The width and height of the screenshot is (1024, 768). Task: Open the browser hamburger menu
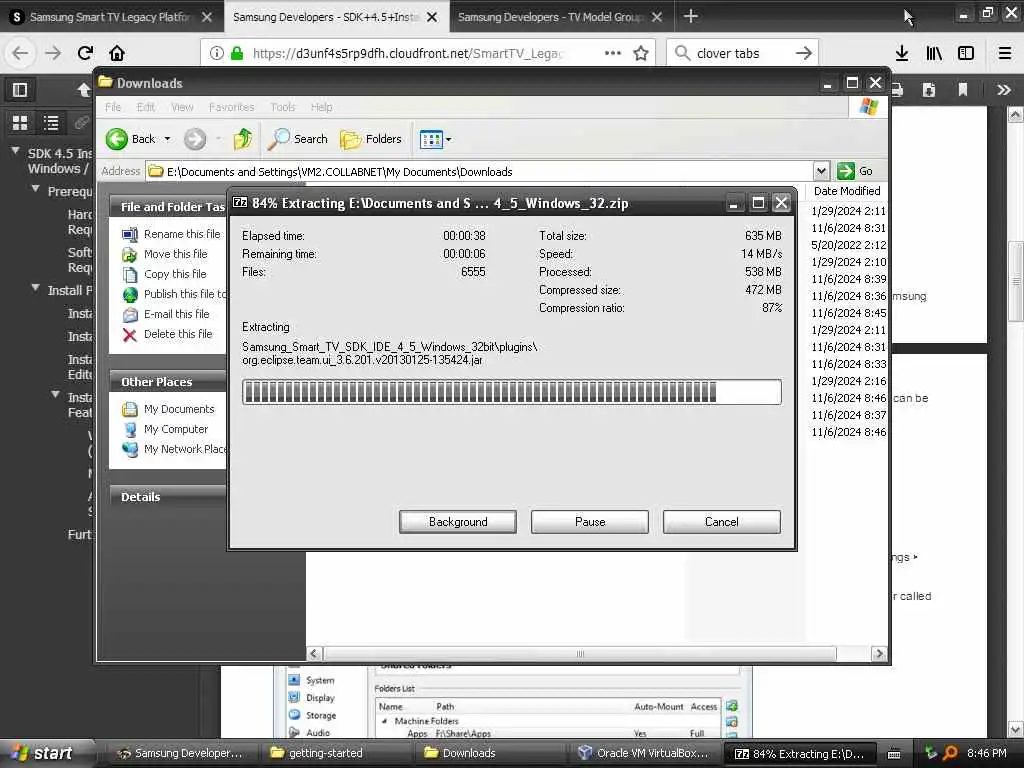coord(1004,53)
